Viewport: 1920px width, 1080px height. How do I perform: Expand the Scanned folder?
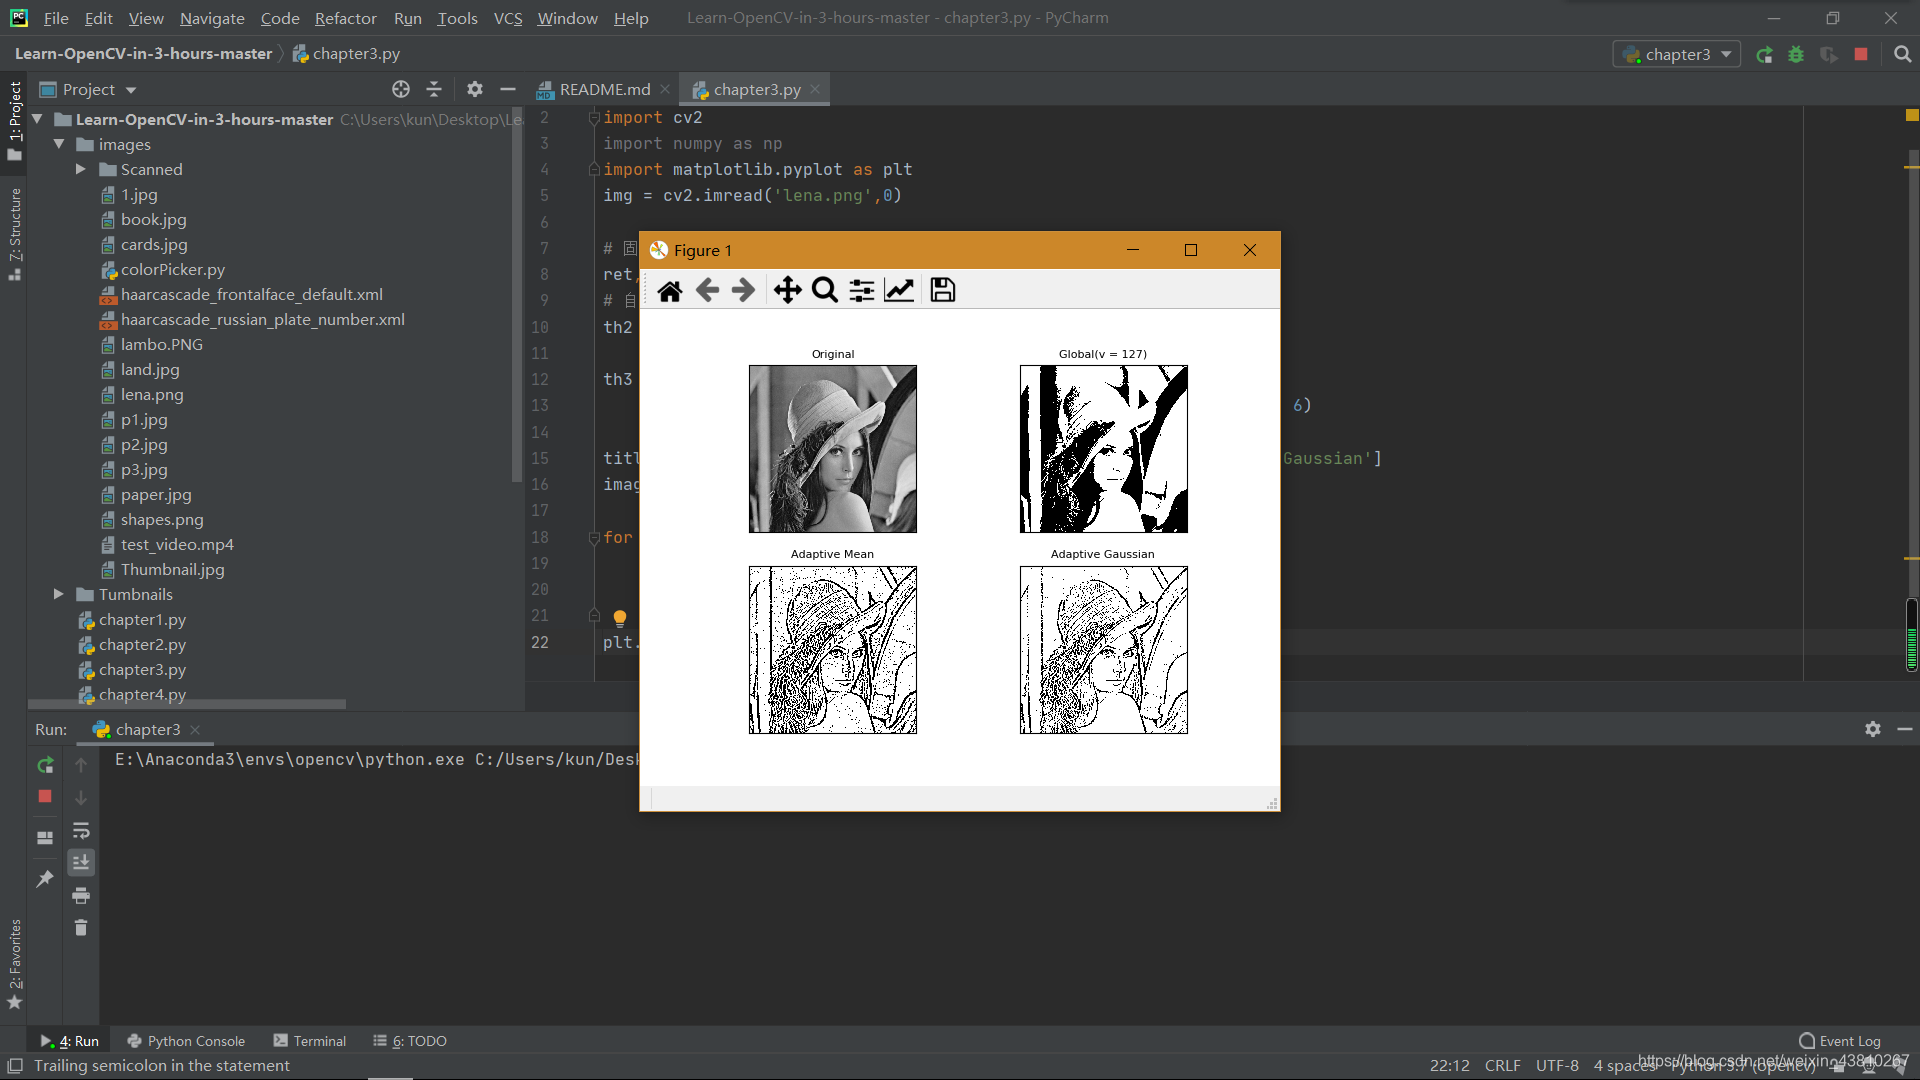tap(80, 169)
